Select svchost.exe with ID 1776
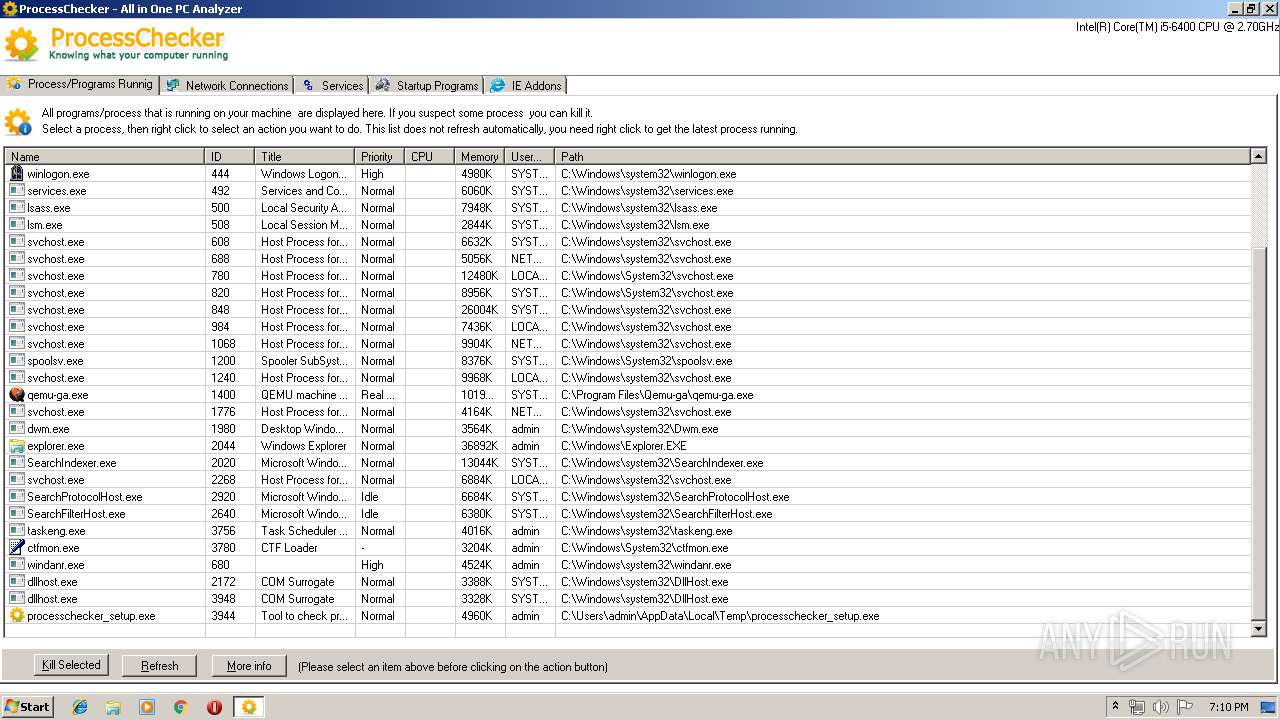 (x=628, y=412)
